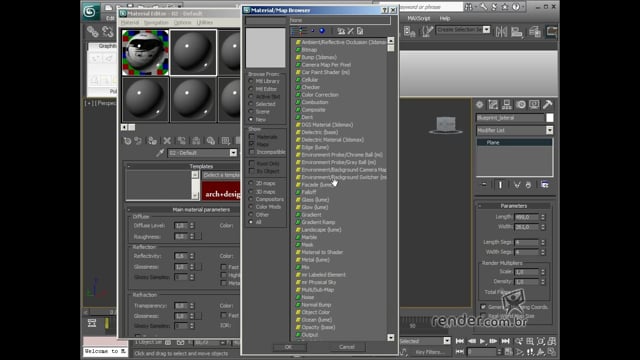The height and width of the screenshot is (360, 640).
Task: Click Make Unique icon under modifier stack
Action: coord(517,185)
